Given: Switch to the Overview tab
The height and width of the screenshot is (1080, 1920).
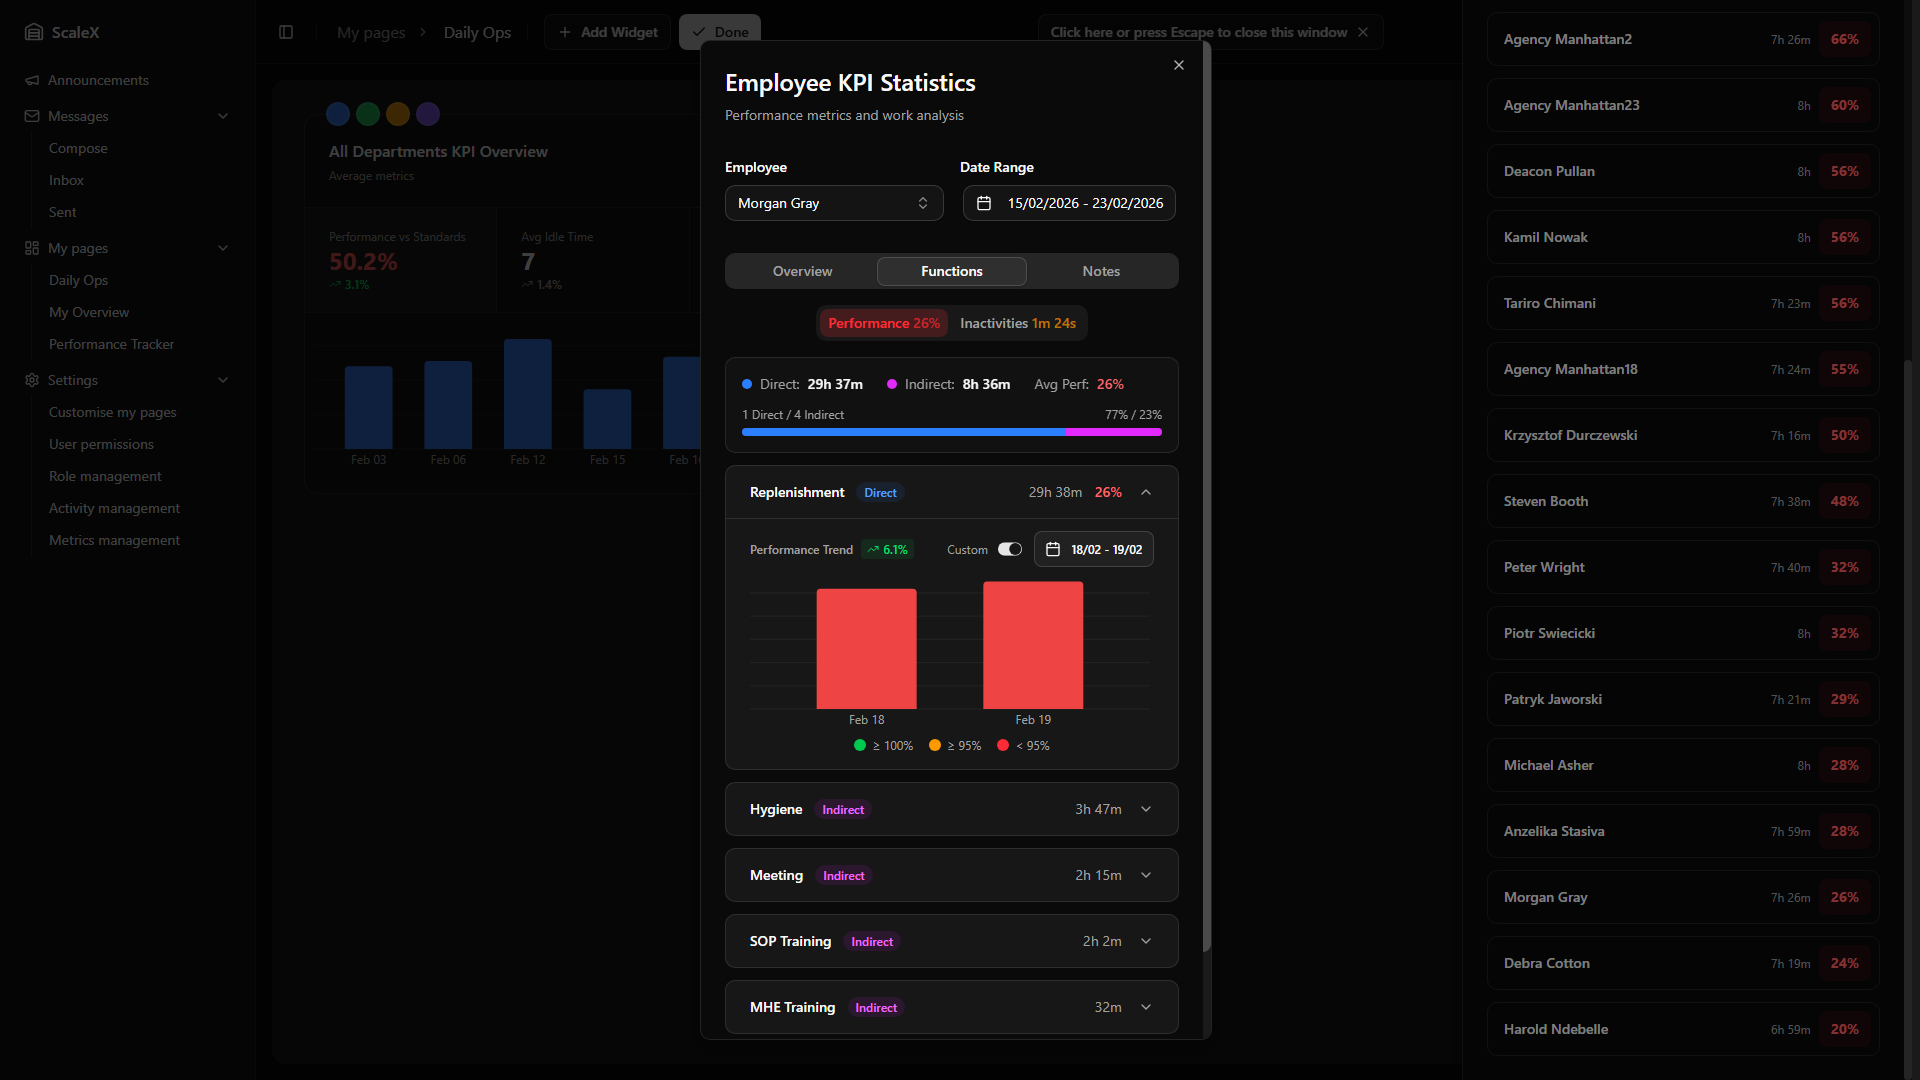Looking at the screenshot, I should pos(802,271).
